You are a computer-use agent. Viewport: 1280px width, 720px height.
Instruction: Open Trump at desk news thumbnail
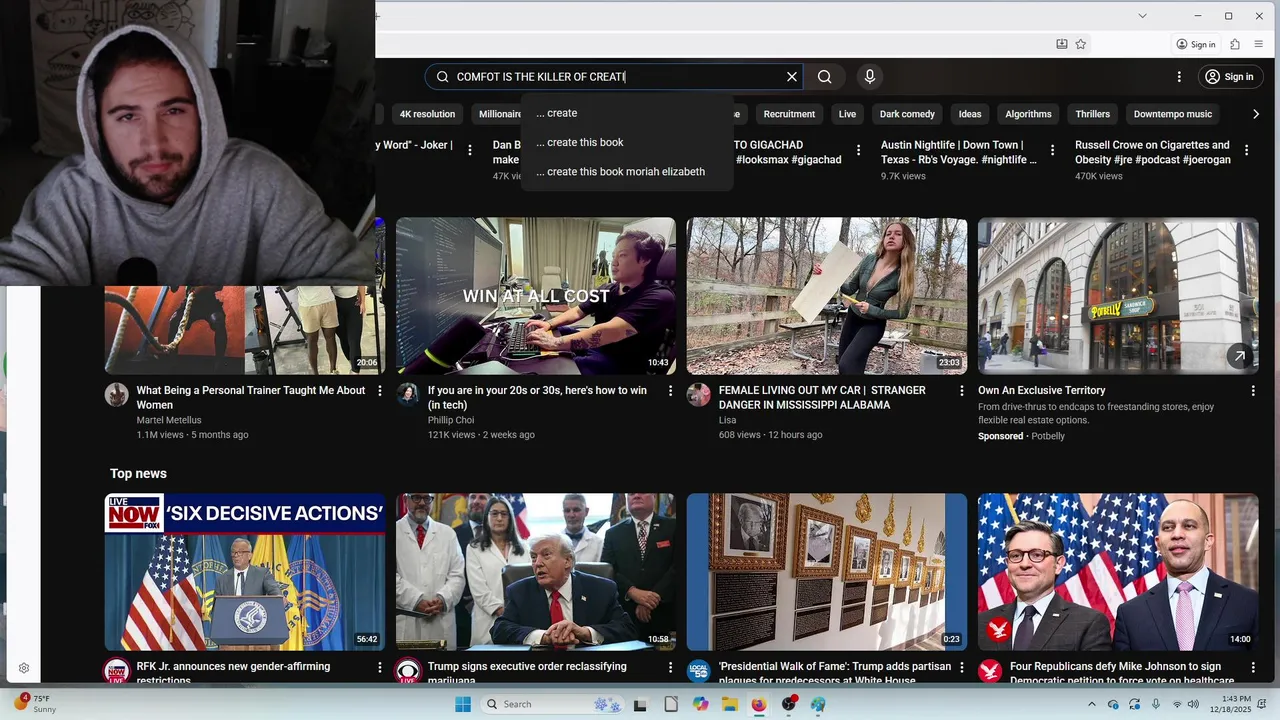click(x=536, y=572)
